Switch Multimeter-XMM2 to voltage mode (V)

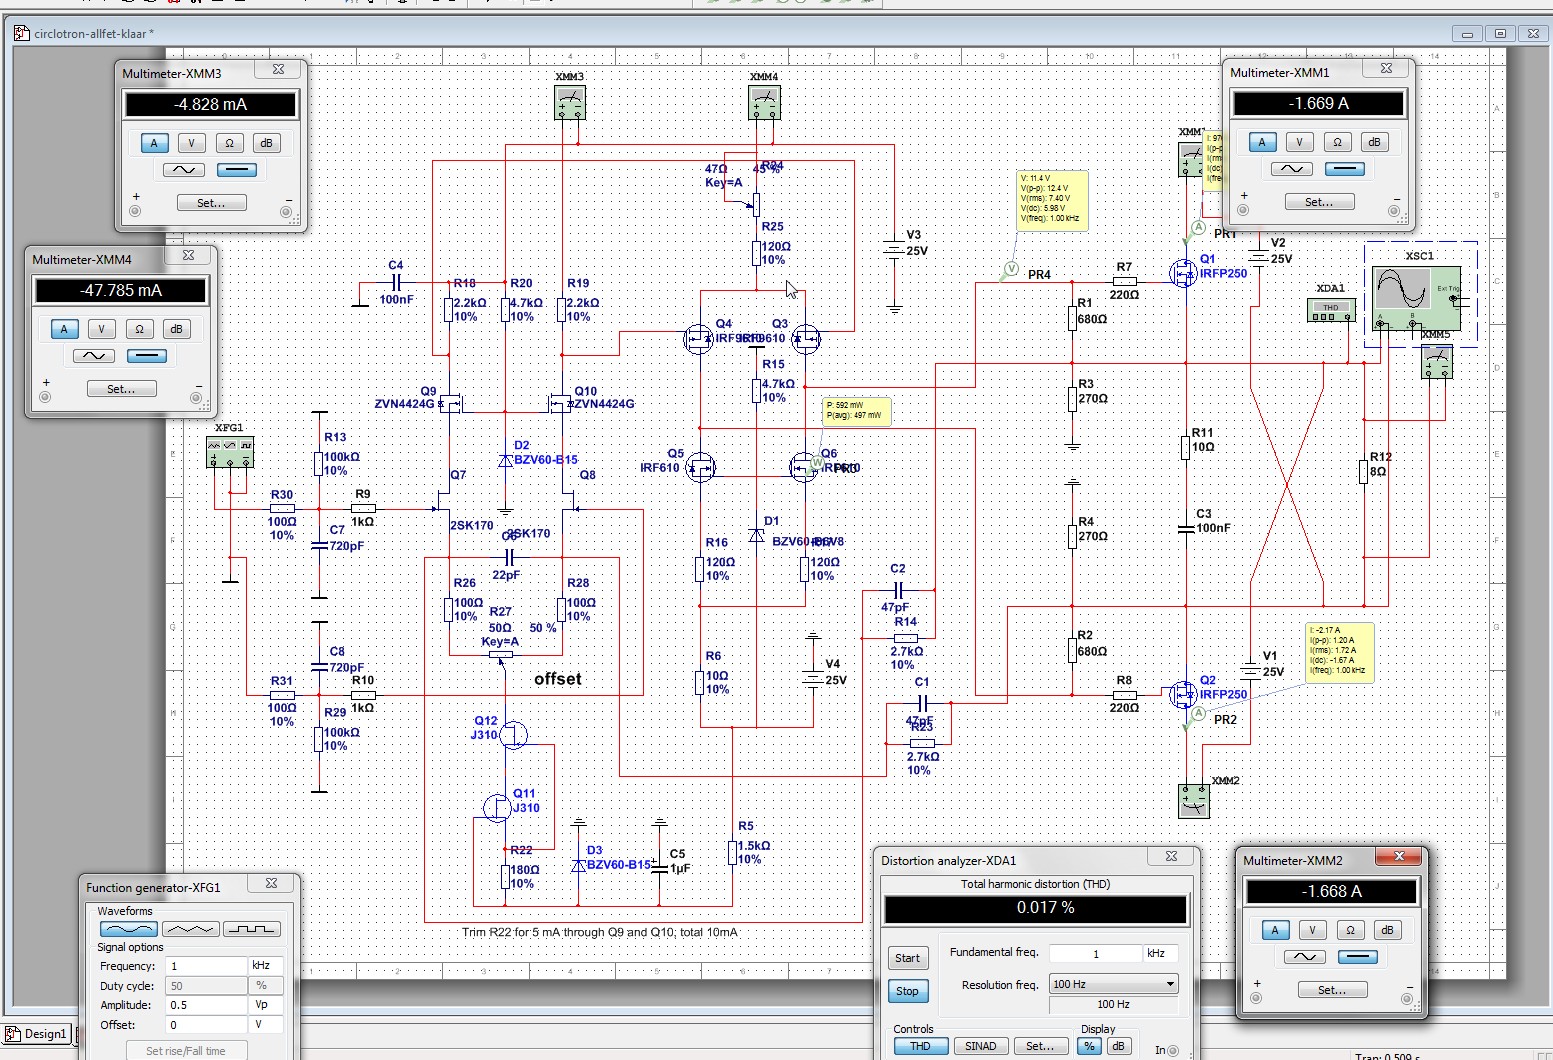pos(1312,930)
